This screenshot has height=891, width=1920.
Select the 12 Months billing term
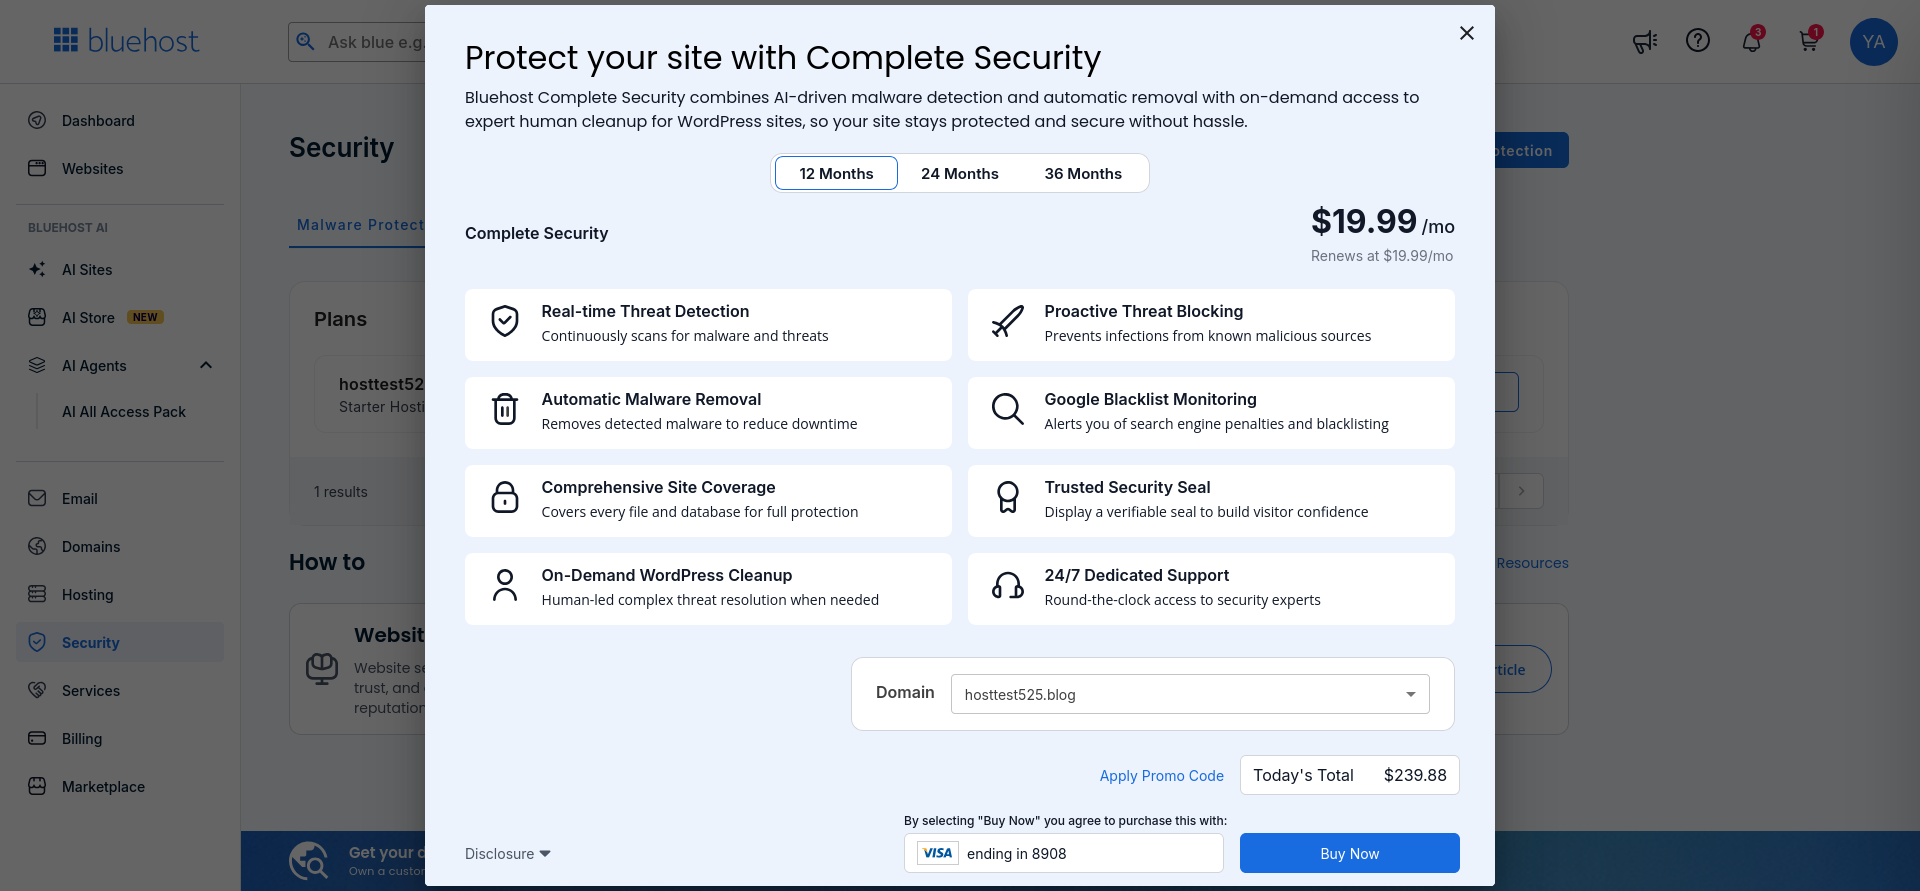836,173
